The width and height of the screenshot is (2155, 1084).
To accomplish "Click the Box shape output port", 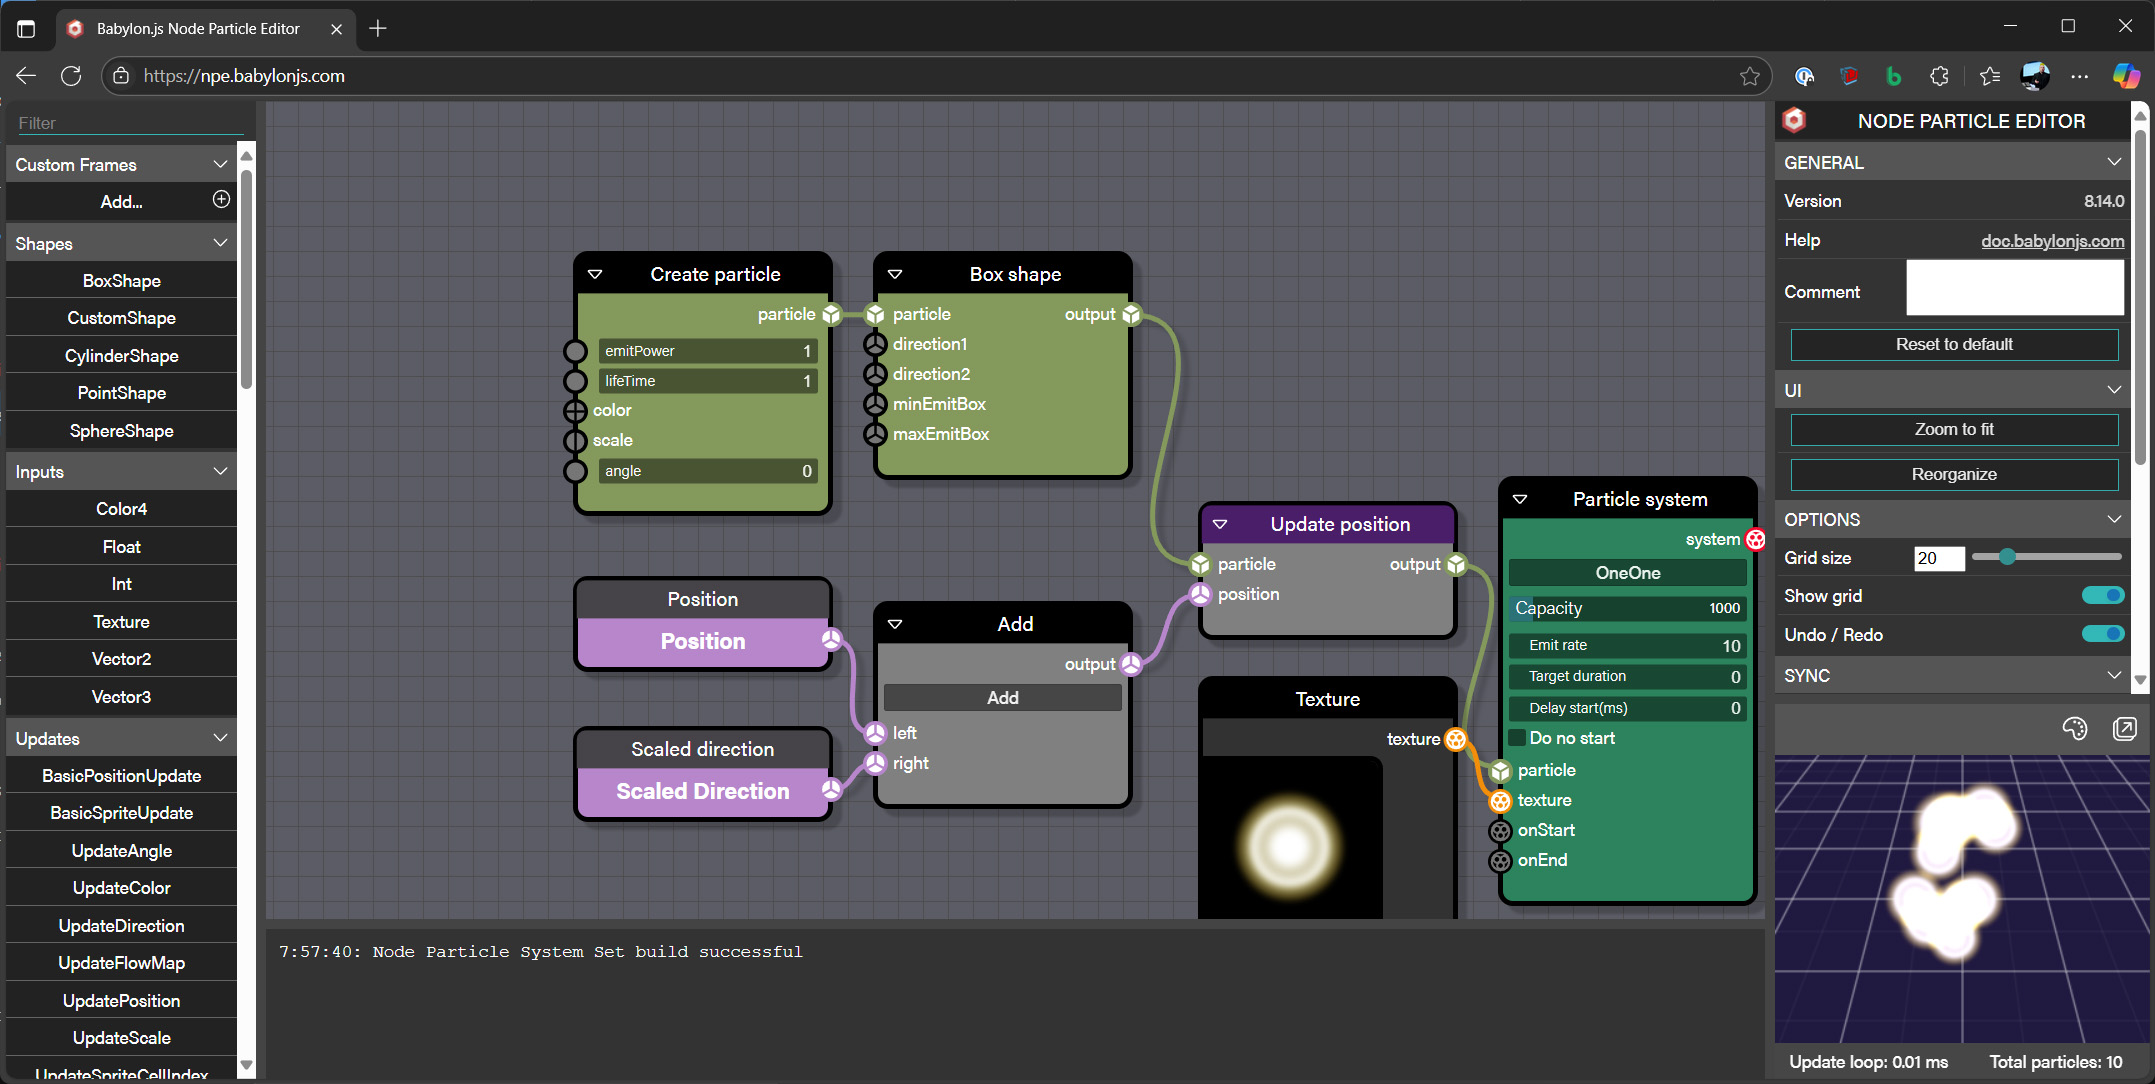I will (1131, 314).
